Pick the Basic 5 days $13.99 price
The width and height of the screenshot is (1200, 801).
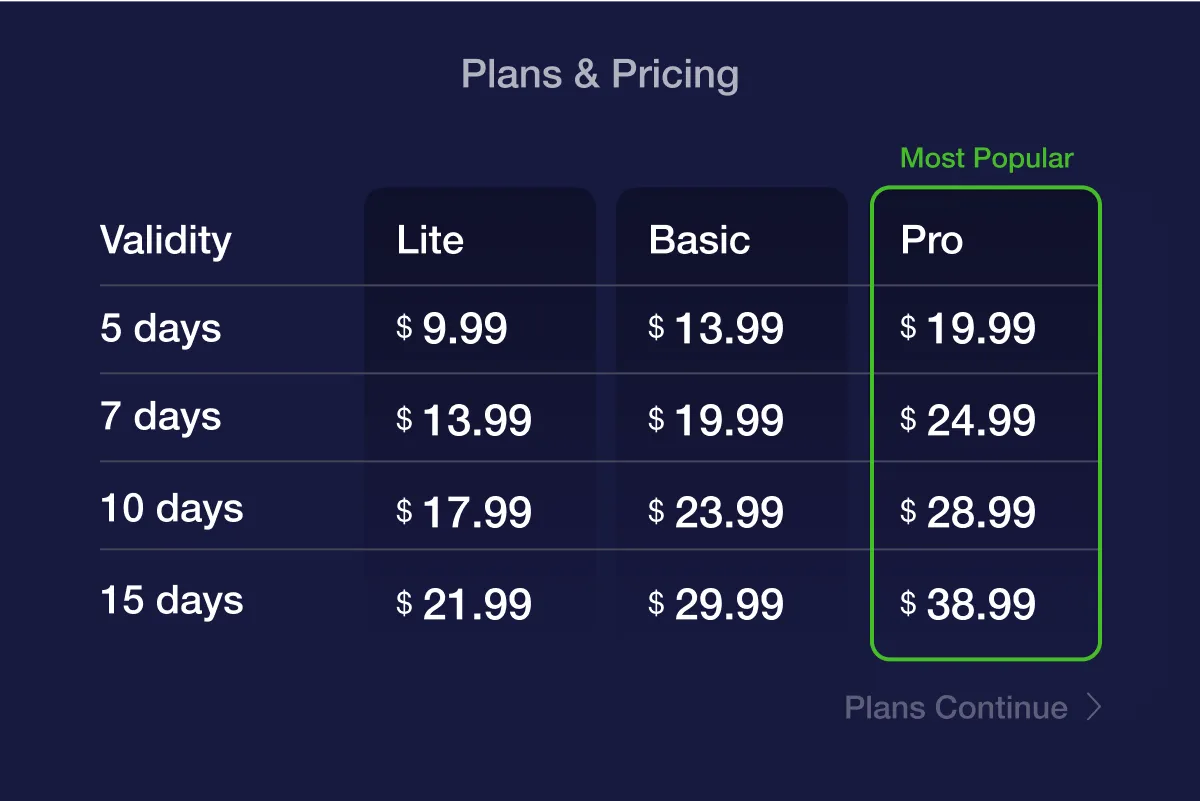[x=716, y=329]
